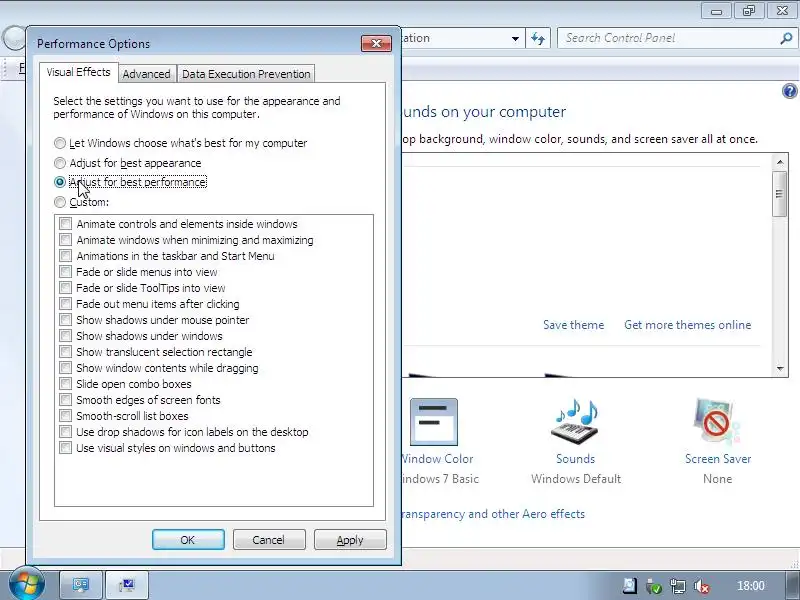Click the themes list scrollbar thumb

pos(780,194)
